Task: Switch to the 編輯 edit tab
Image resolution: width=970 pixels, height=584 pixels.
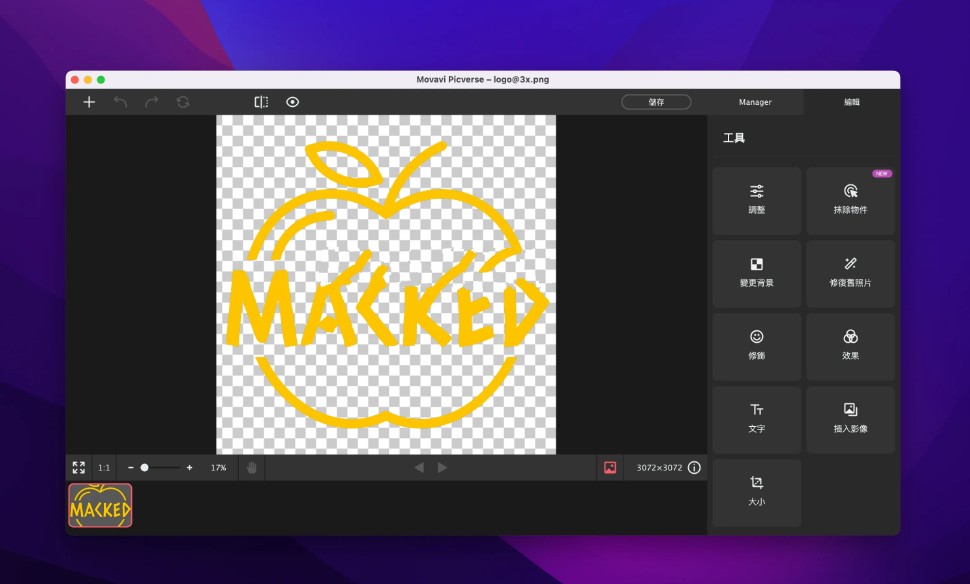Action: click(852, 102)
